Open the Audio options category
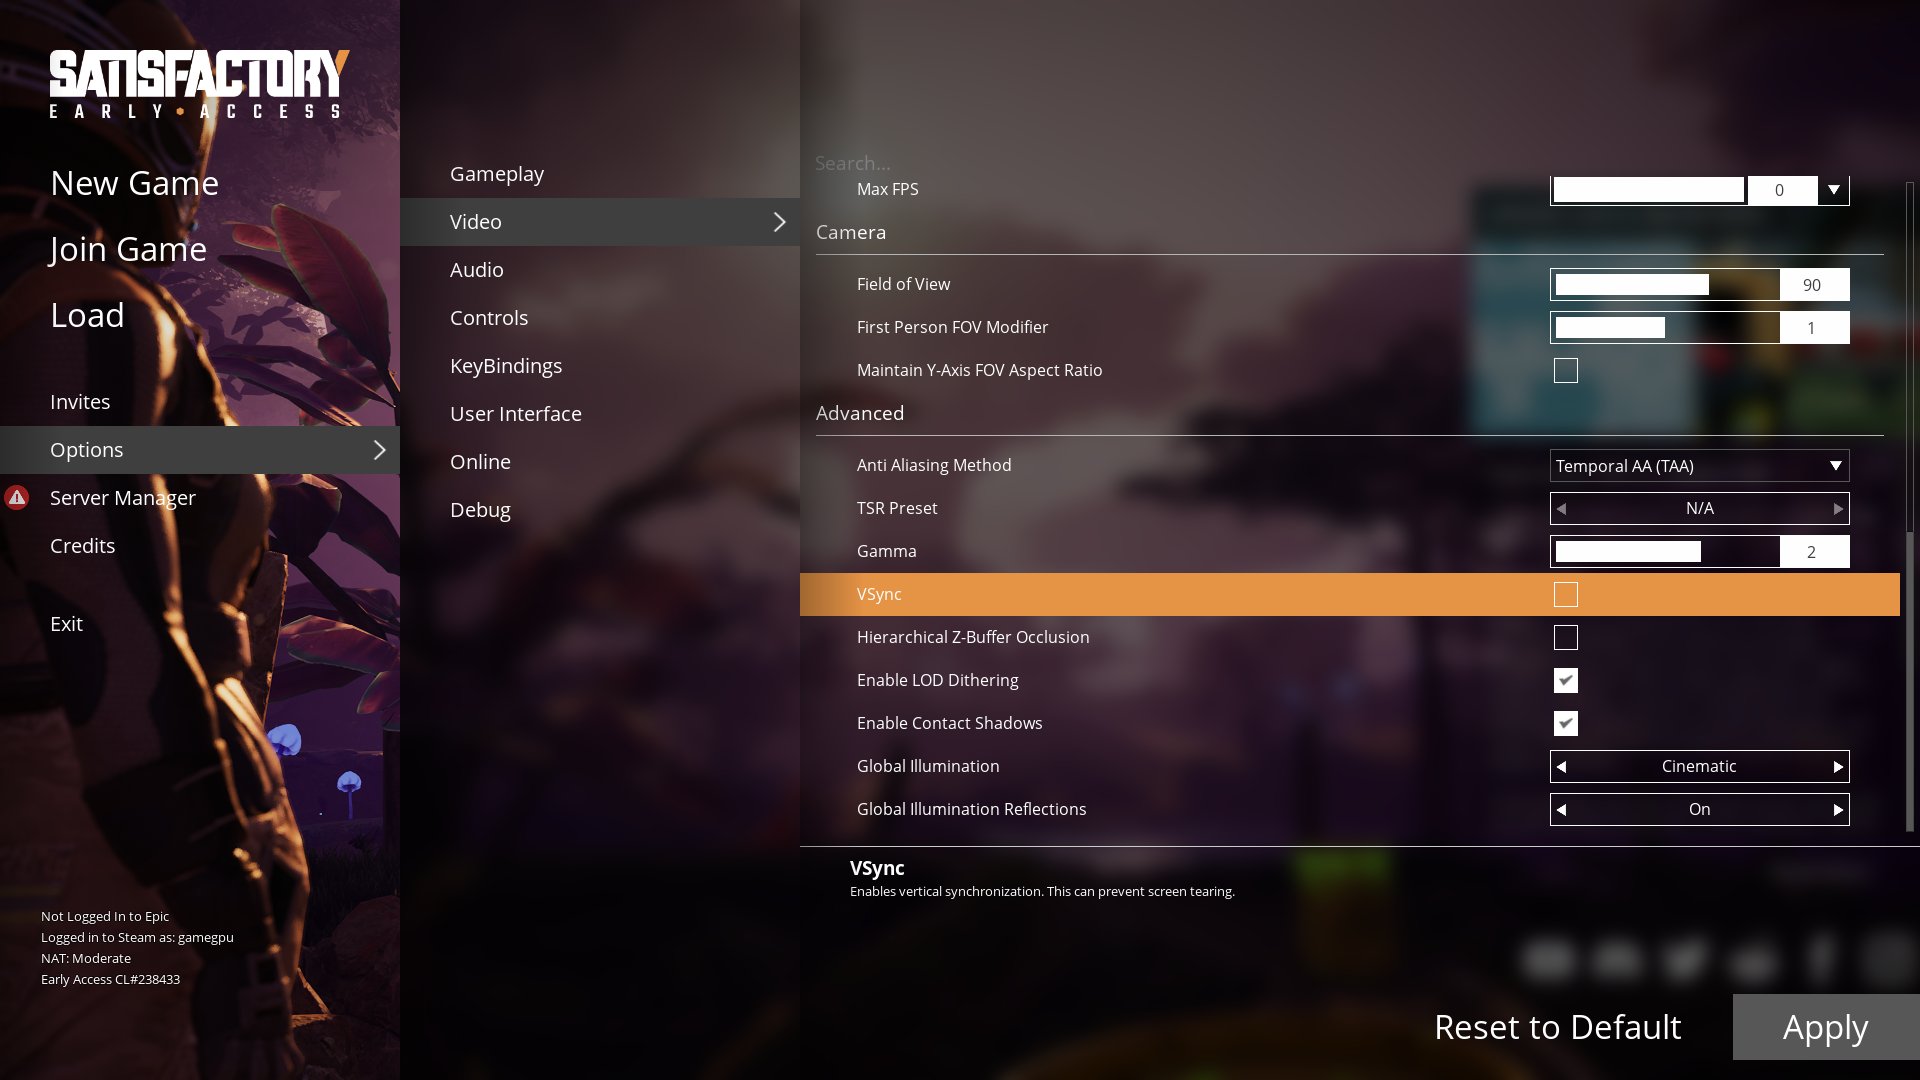This screenshot has height=1080, width=1920. pos(600,270)
